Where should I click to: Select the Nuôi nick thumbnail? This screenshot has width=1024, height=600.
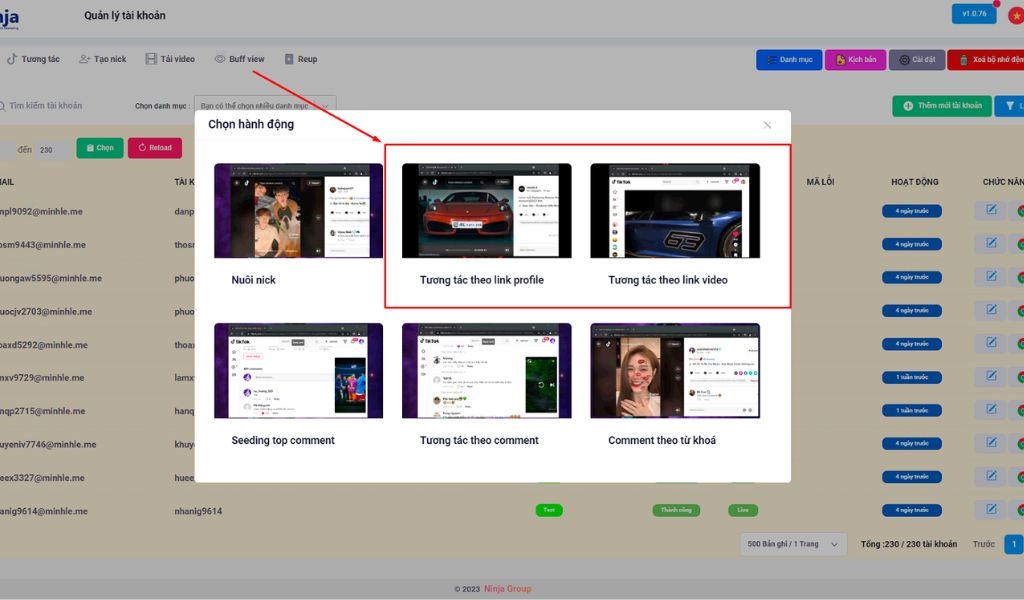297,208
